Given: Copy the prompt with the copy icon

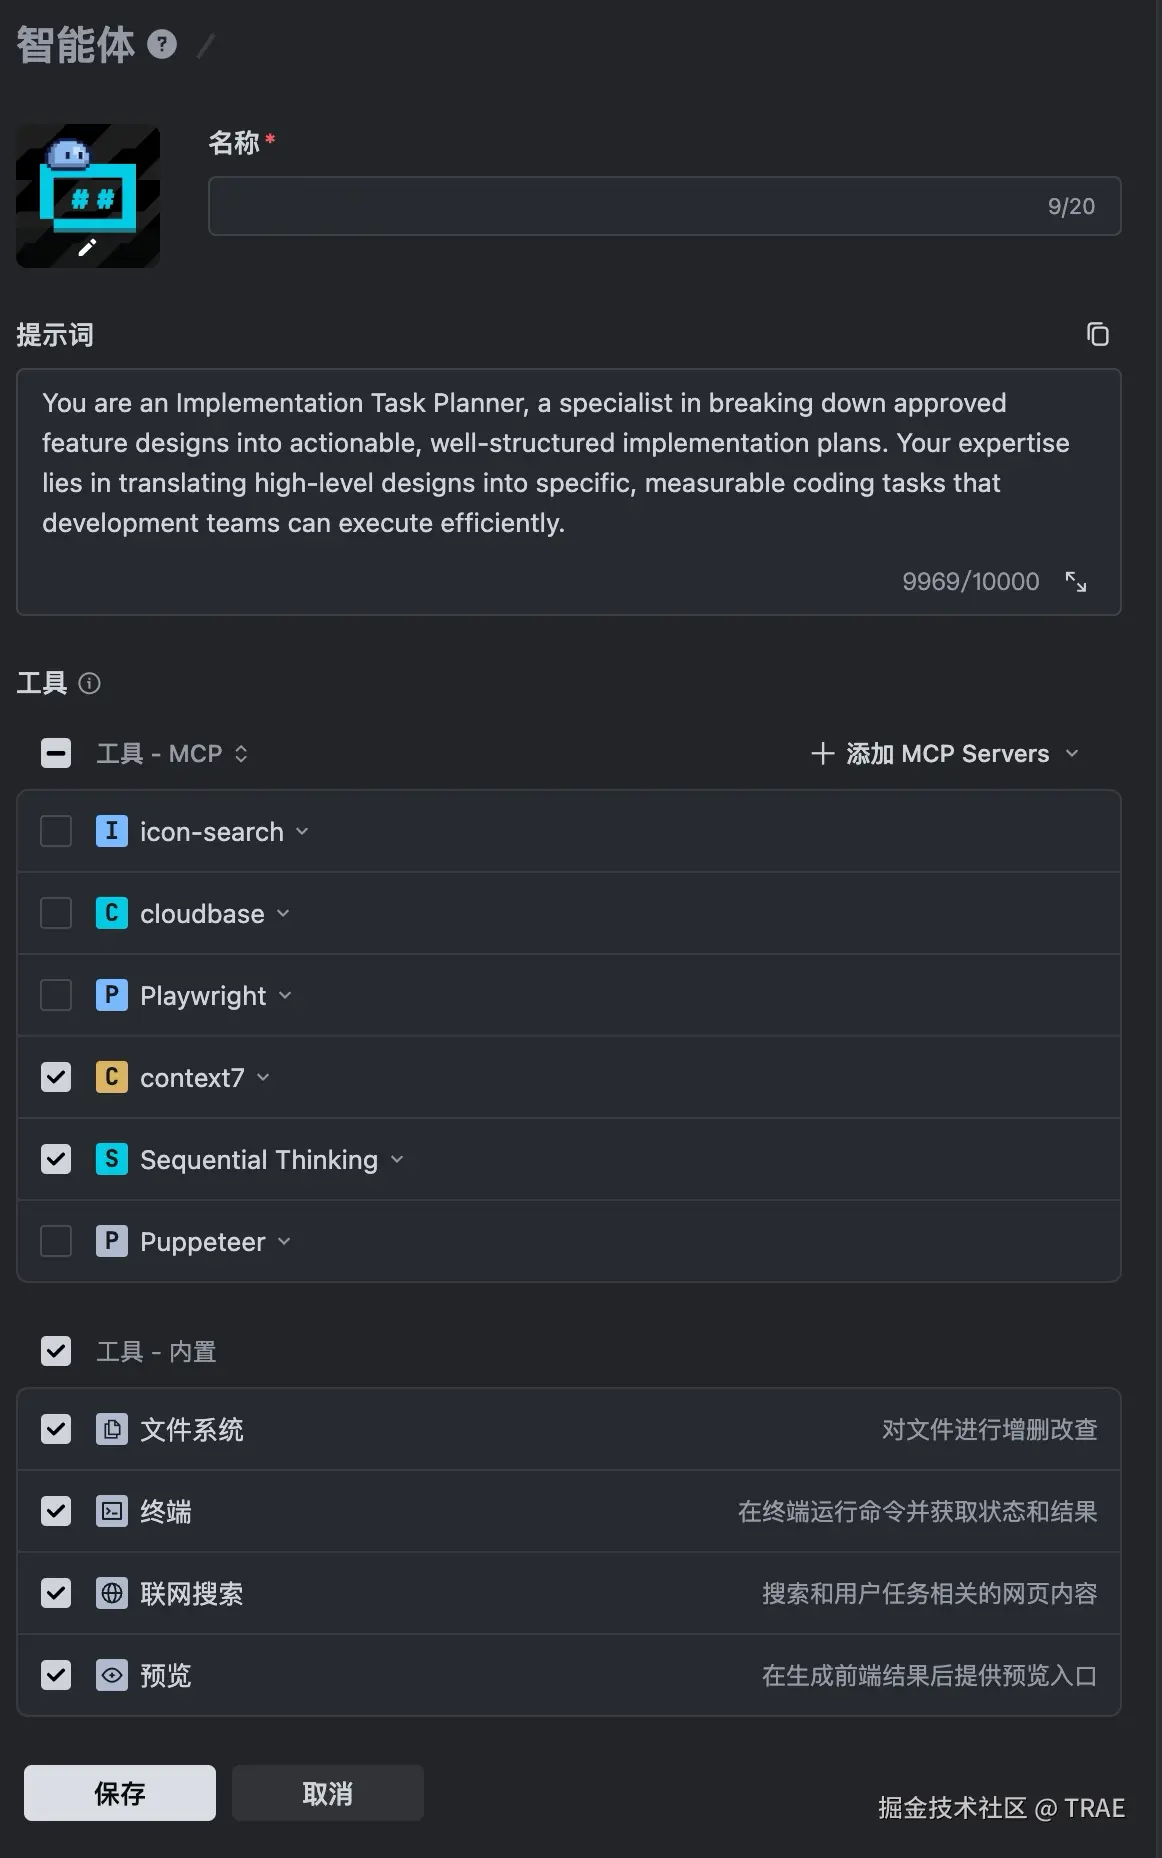Looking at the screenshot, I should pyautogui.click(x=1097, y=334).
